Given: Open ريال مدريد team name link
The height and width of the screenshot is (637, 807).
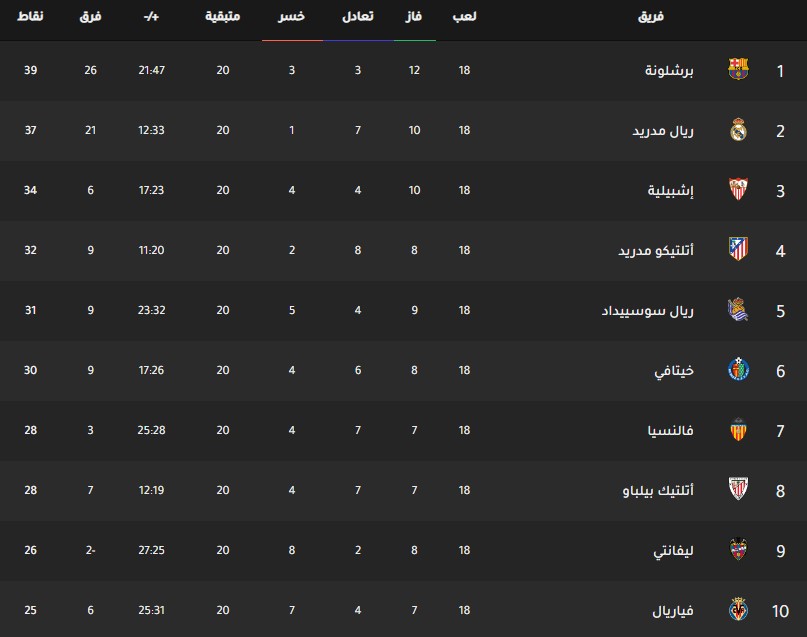Looking at the screenshot, I should (663, 130).
